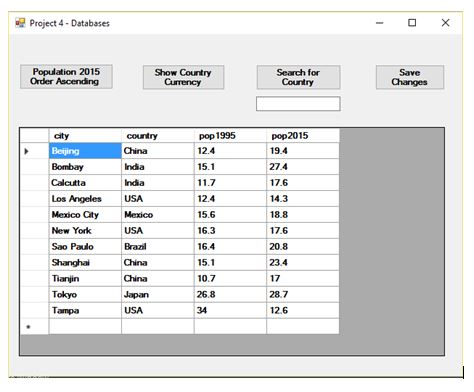
Task: Select India country cell in Calcutta row
Action: [158, 183]
